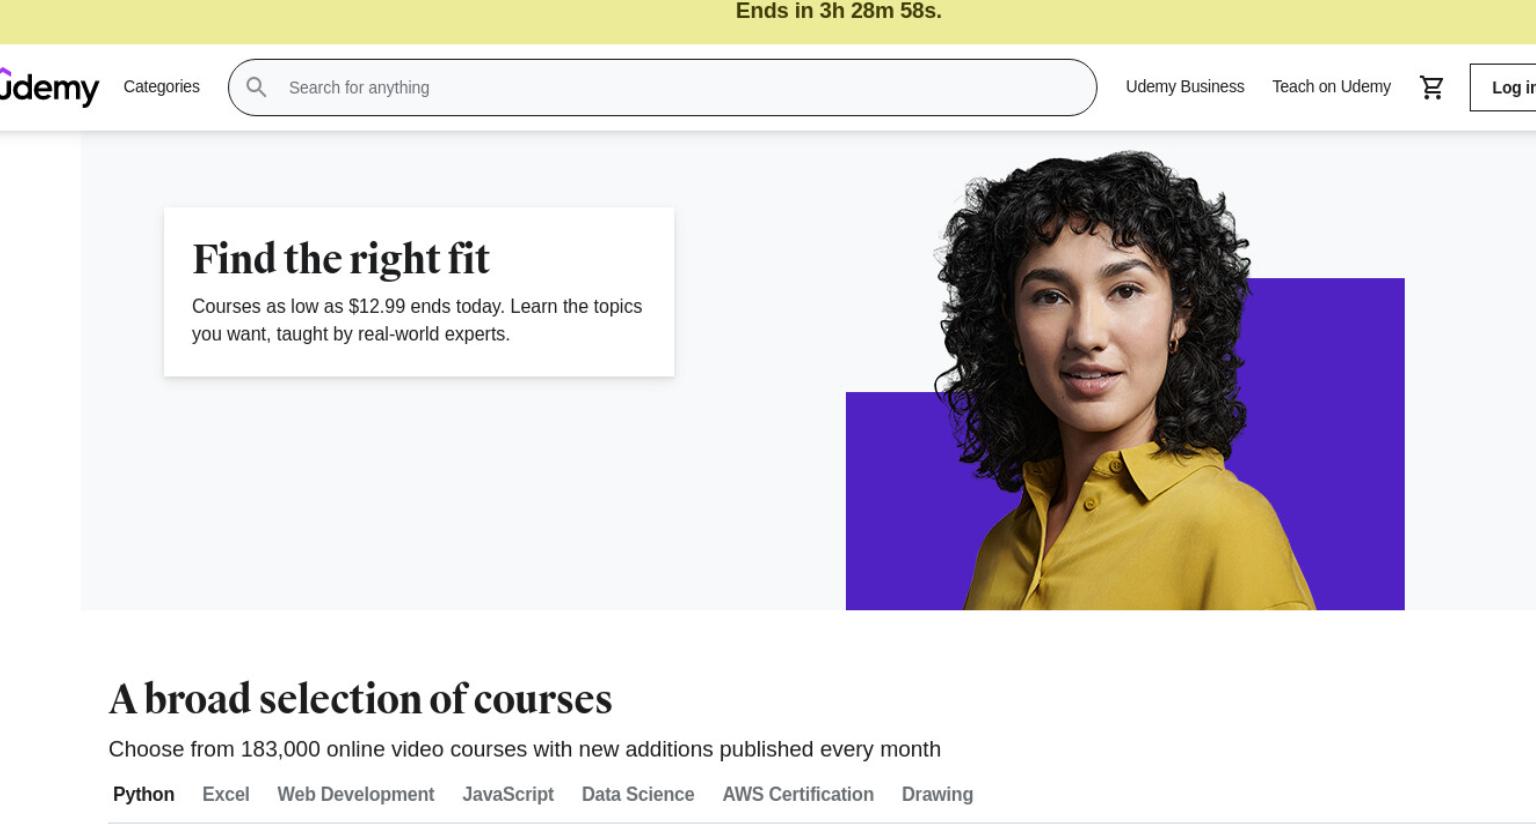Image resolution: width=1536 pixels, height=824 pixels.
Task: Switch to the Web Development tab
Action: [355, 794]
